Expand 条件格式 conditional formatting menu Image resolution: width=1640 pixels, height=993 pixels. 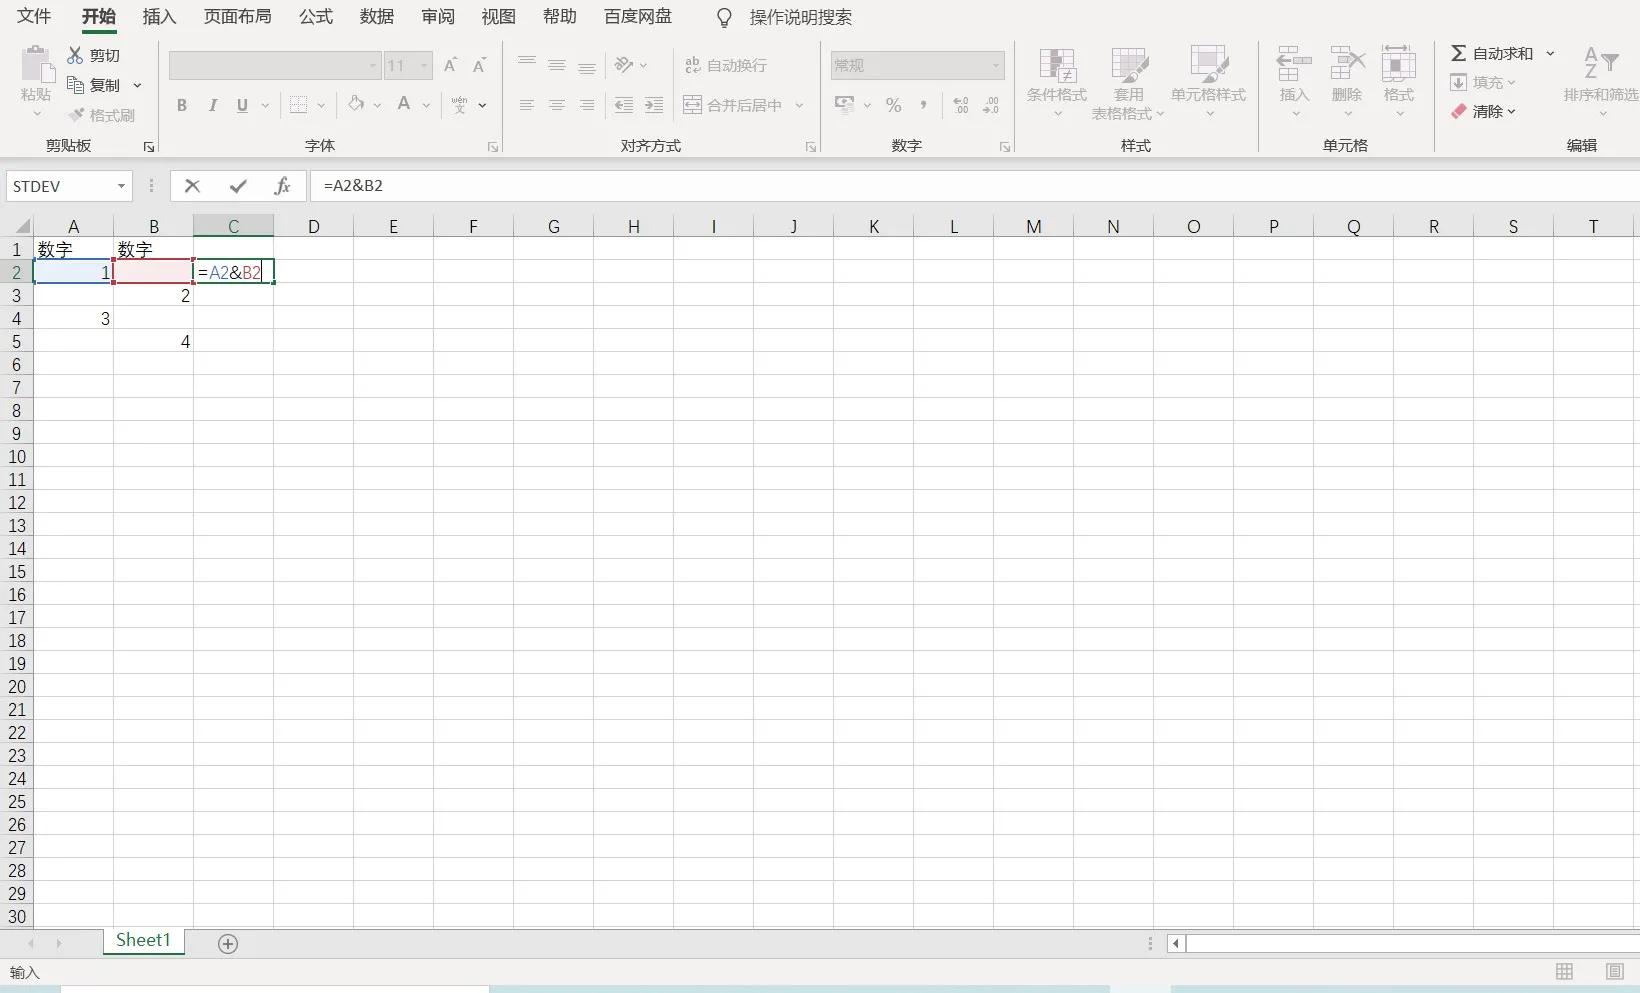[x=1057, y=83]
